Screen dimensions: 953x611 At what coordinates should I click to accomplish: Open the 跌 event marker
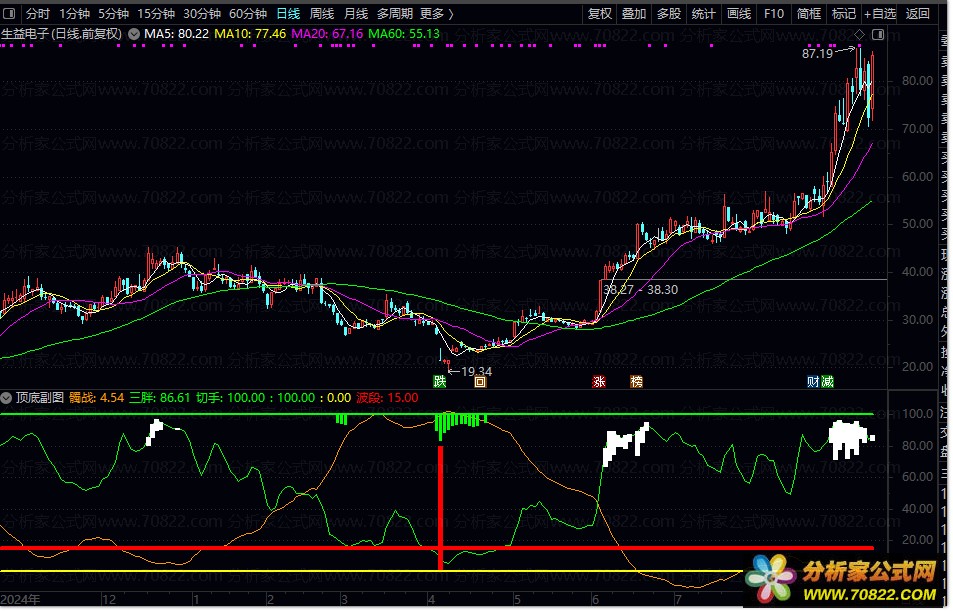(x=440, y=382)
